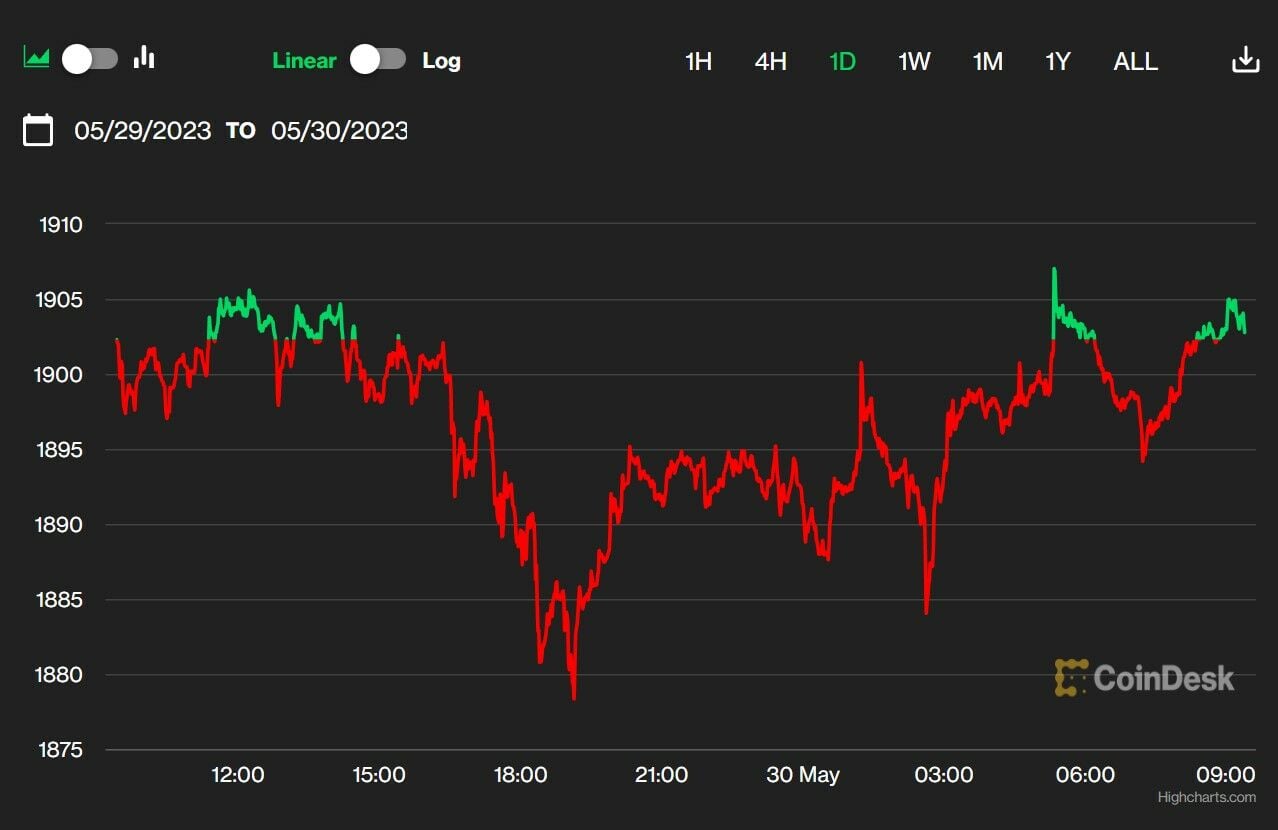Click the 1910 y-axis label
This screenshot has width=1278, height=830.
pos(61,225)
